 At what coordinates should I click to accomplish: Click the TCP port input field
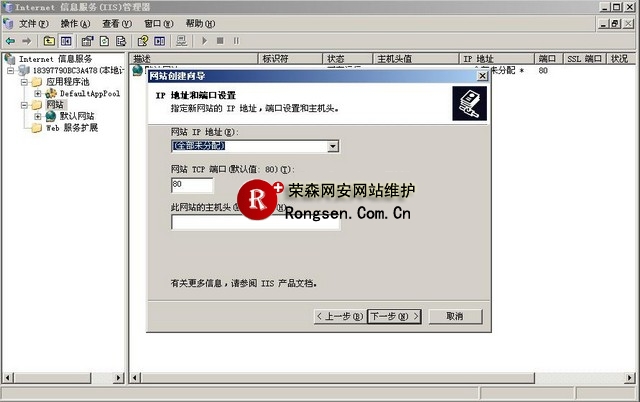pyautogui.click(x=192, y=185)
